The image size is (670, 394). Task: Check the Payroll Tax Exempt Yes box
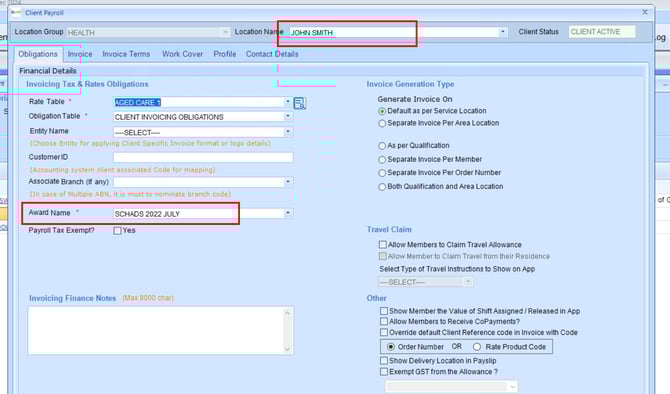[x=118, y=231]
